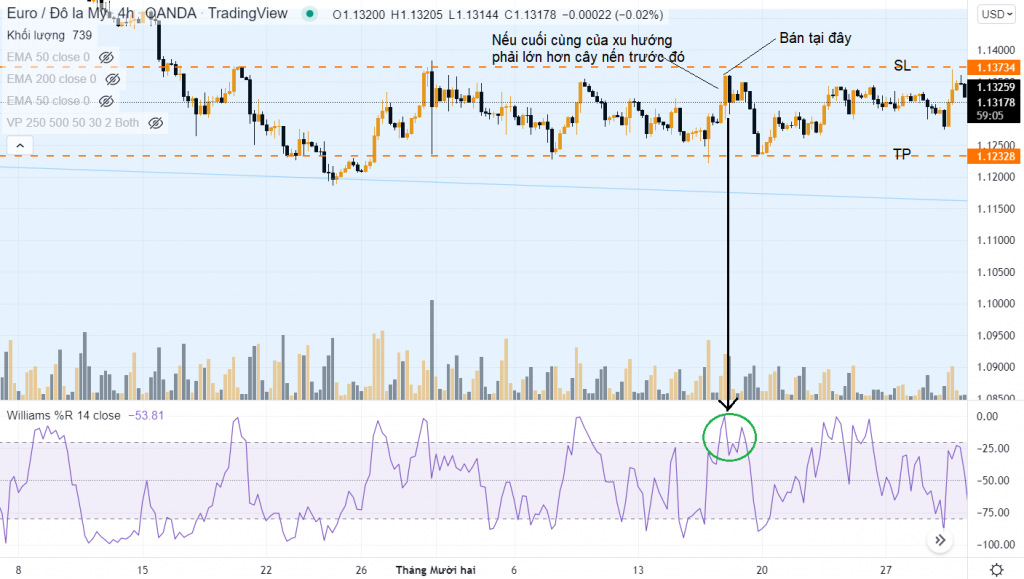Click the current price label 1.13178
The image size is (1024, 579).
click(995, 102)
